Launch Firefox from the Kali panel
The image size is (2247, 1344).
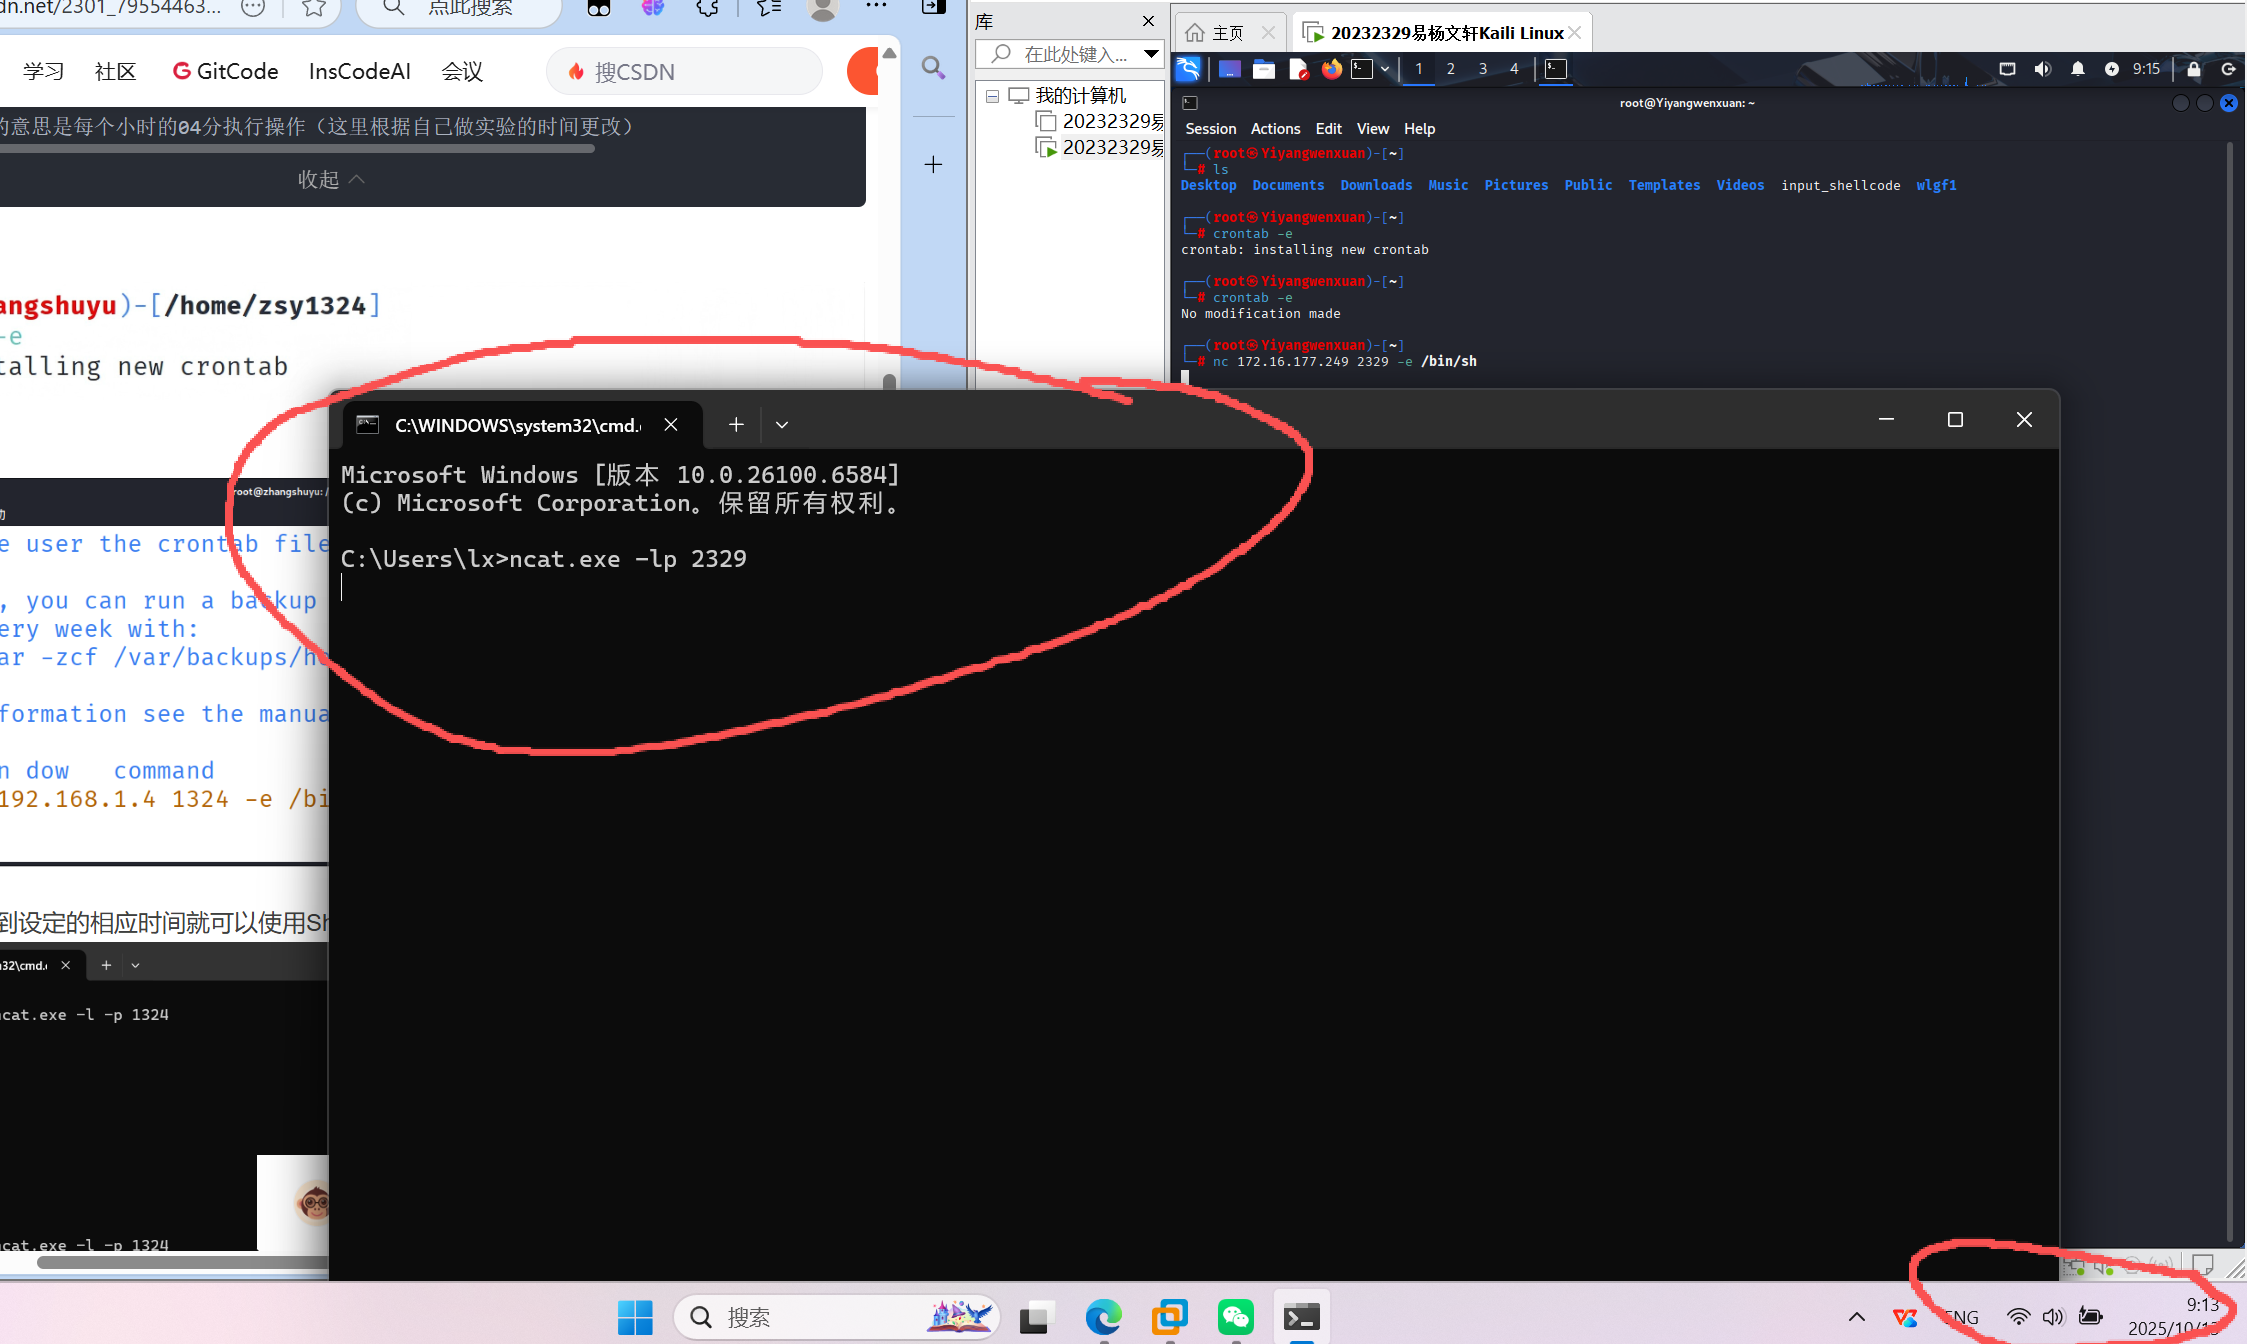(x=1331, y=69)
